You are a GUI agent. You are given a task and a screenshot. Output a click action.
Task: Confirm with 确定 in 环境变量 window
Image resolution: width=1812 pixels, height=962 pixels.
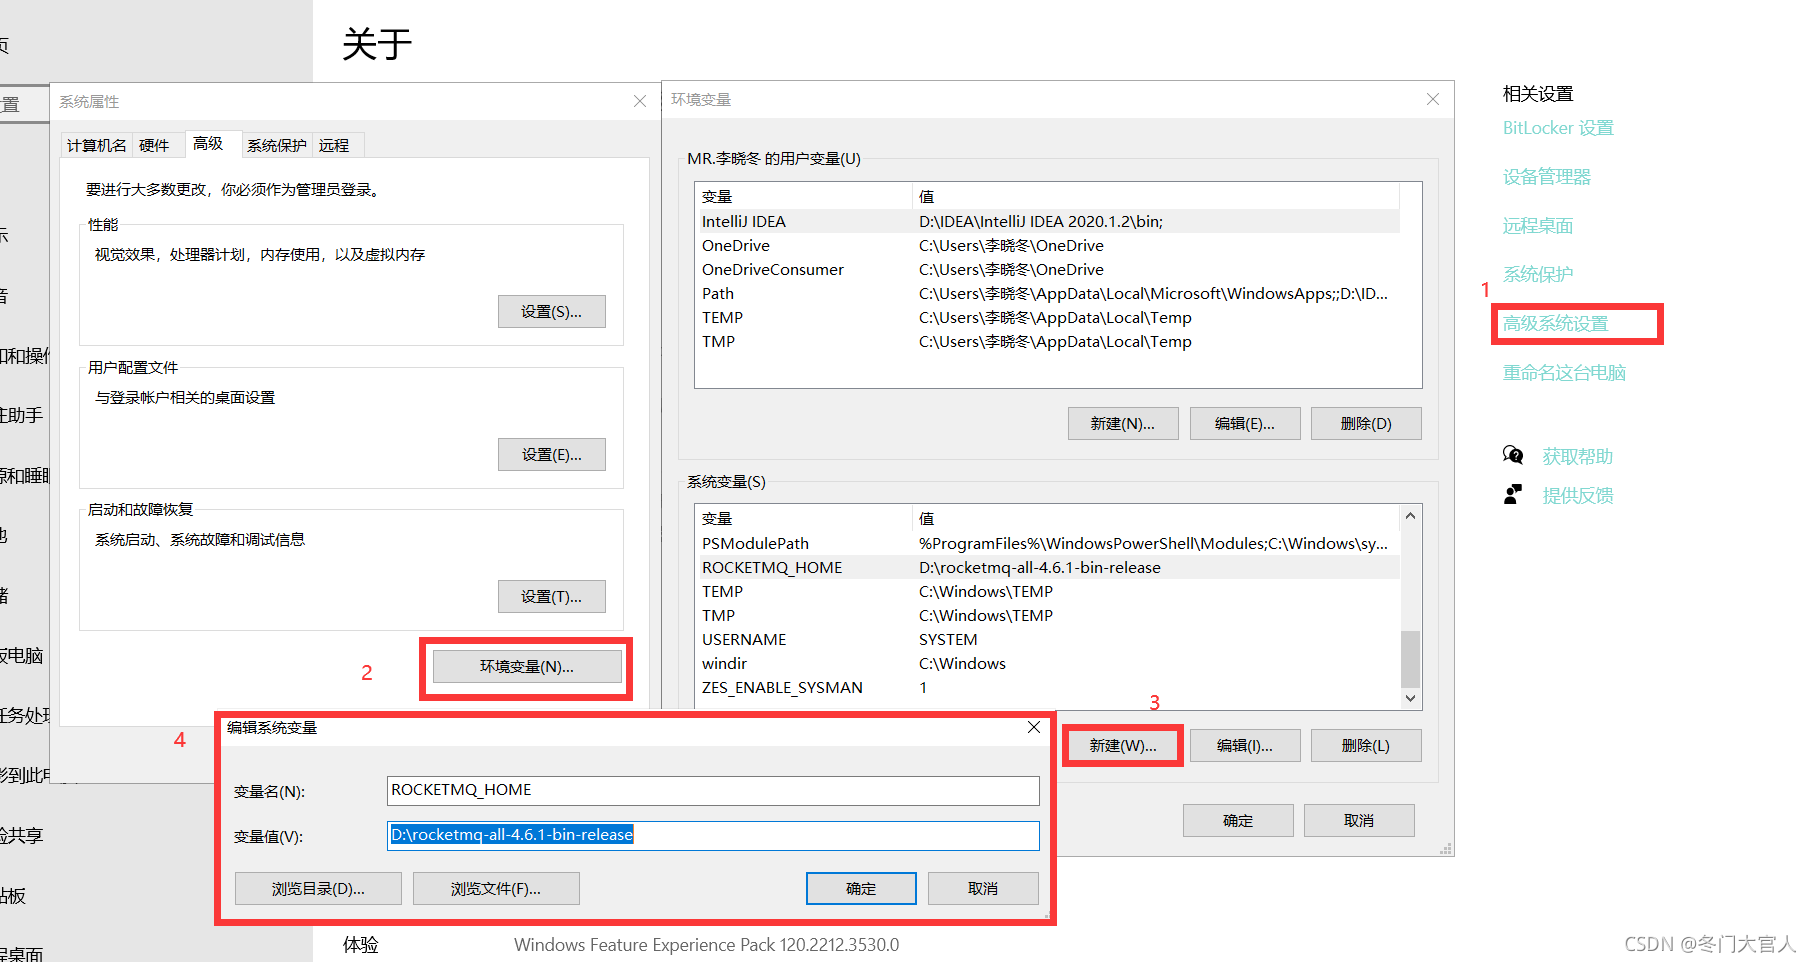(1238, 821)
